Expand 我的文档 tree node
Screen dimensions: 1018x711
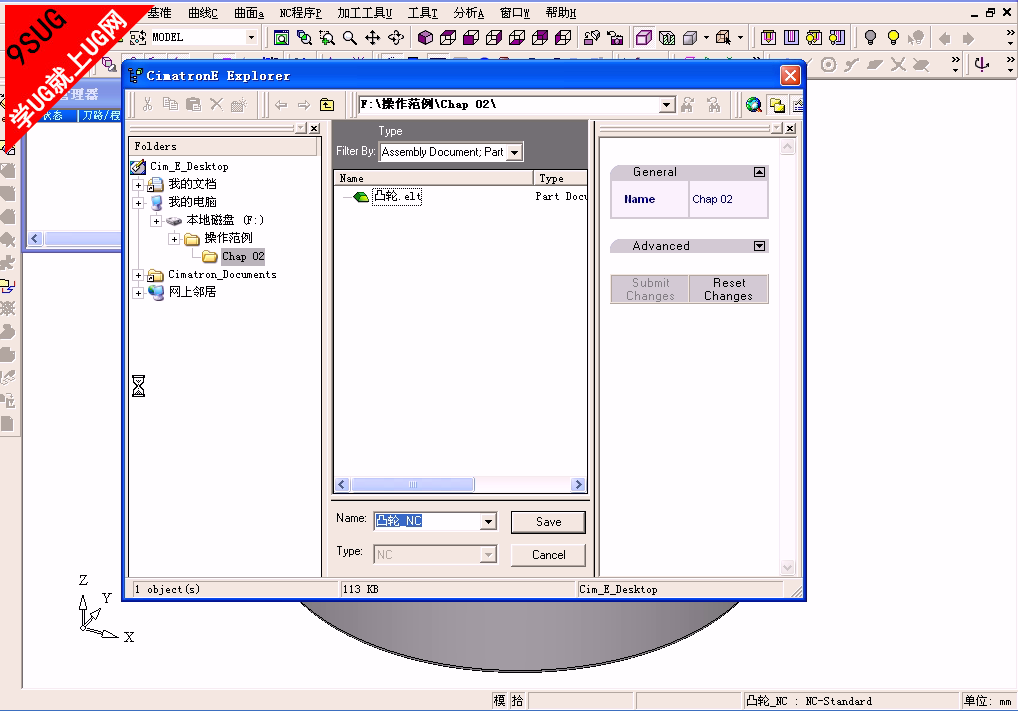tap(138, 185)
